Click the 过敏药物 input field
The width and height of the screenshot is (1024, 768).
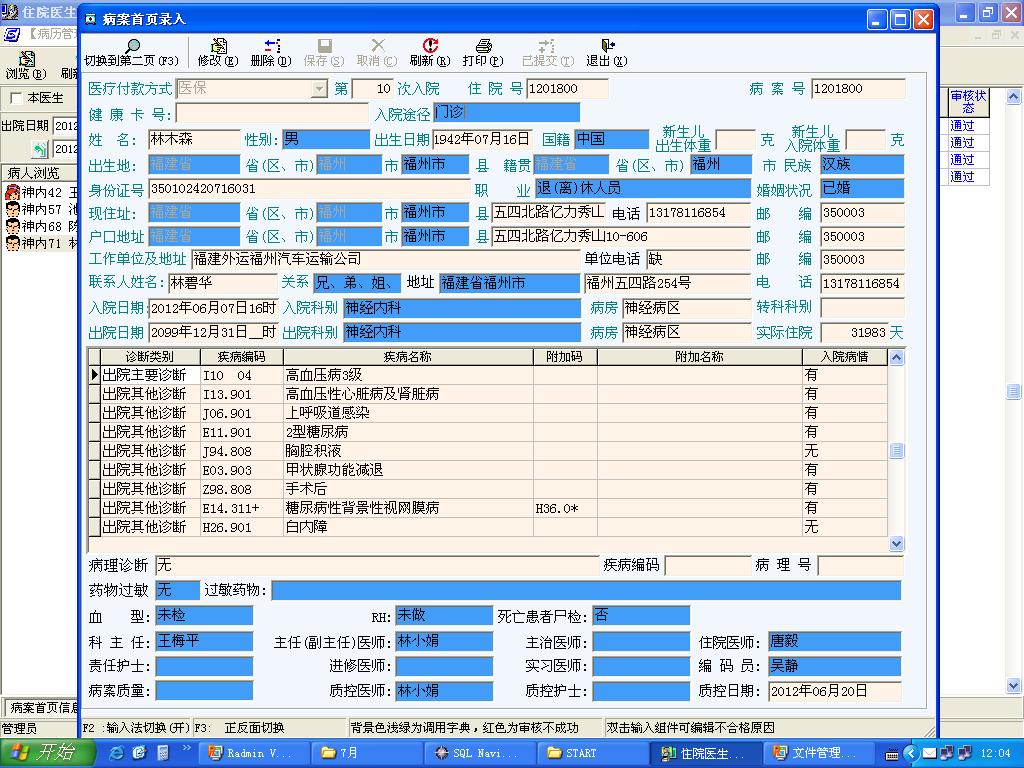[x=586, y=590]
